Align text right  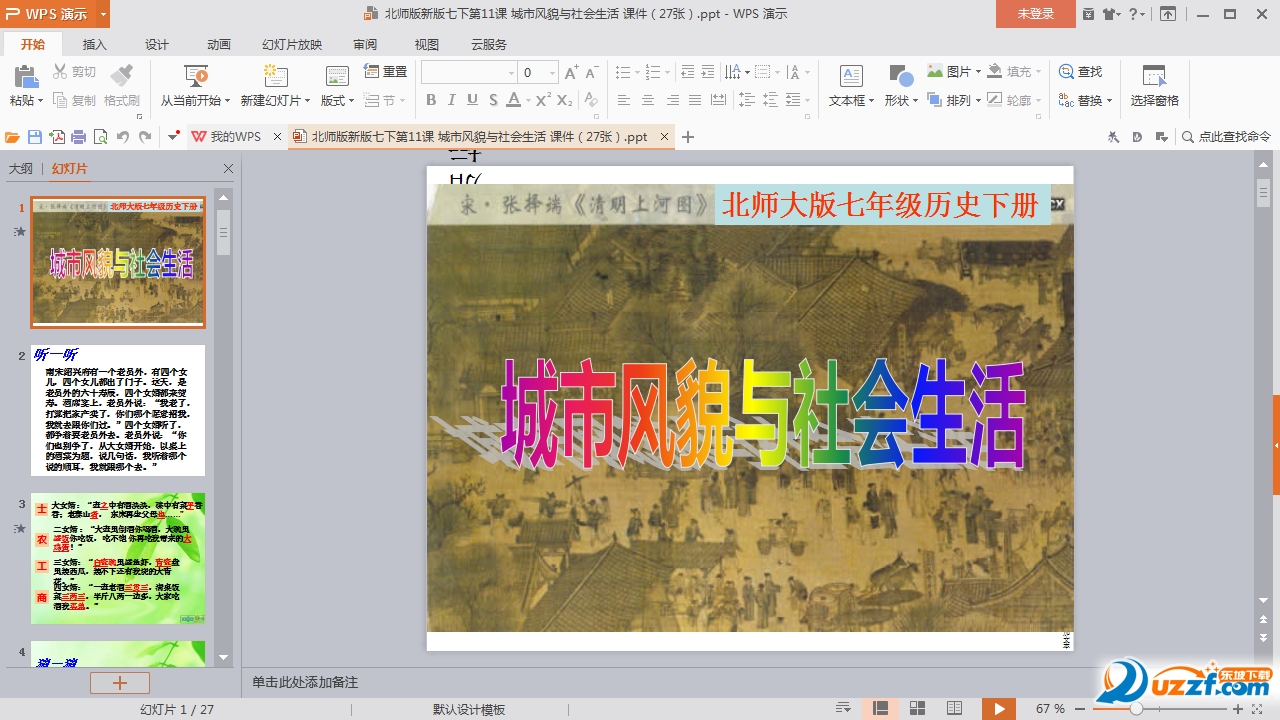coord(672,100)
